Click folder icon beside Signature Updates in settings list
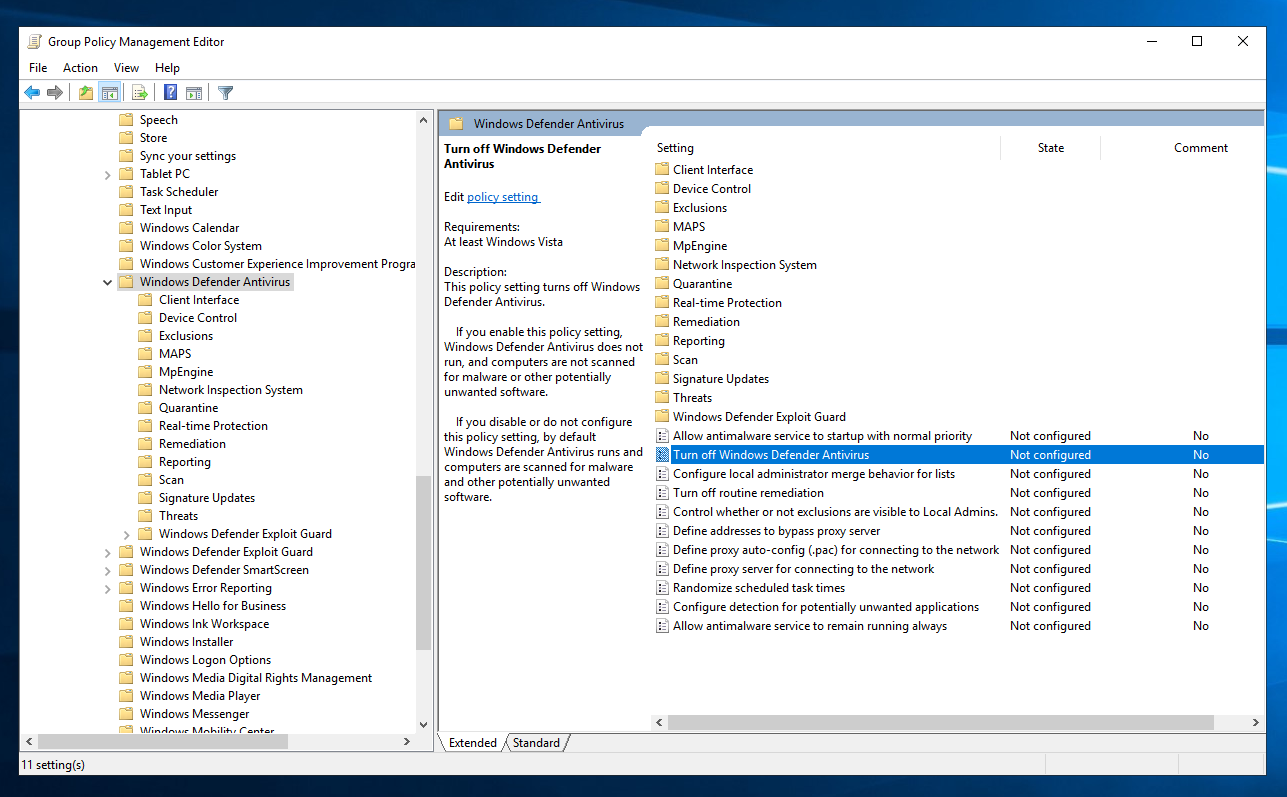The height and width of the screenshot is (797, 1287). click(x=662, y=379)
